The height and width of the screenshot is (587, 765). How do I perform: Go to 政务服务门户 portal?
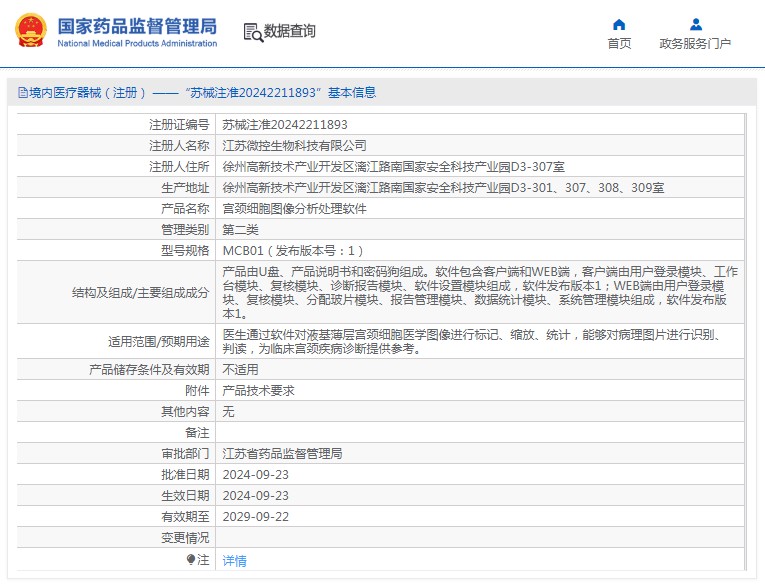pos(695,44)
